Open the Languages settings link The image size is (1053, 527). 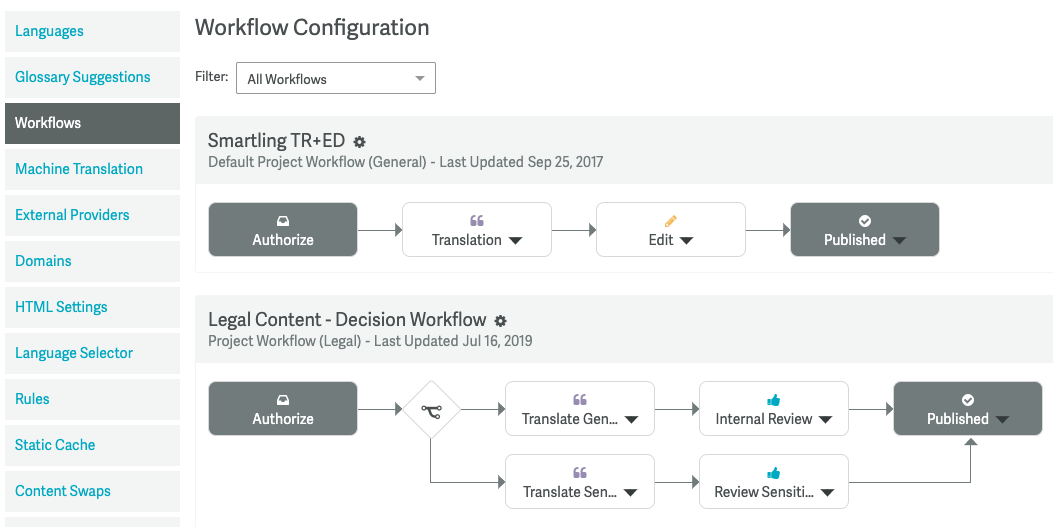(49, 31)
